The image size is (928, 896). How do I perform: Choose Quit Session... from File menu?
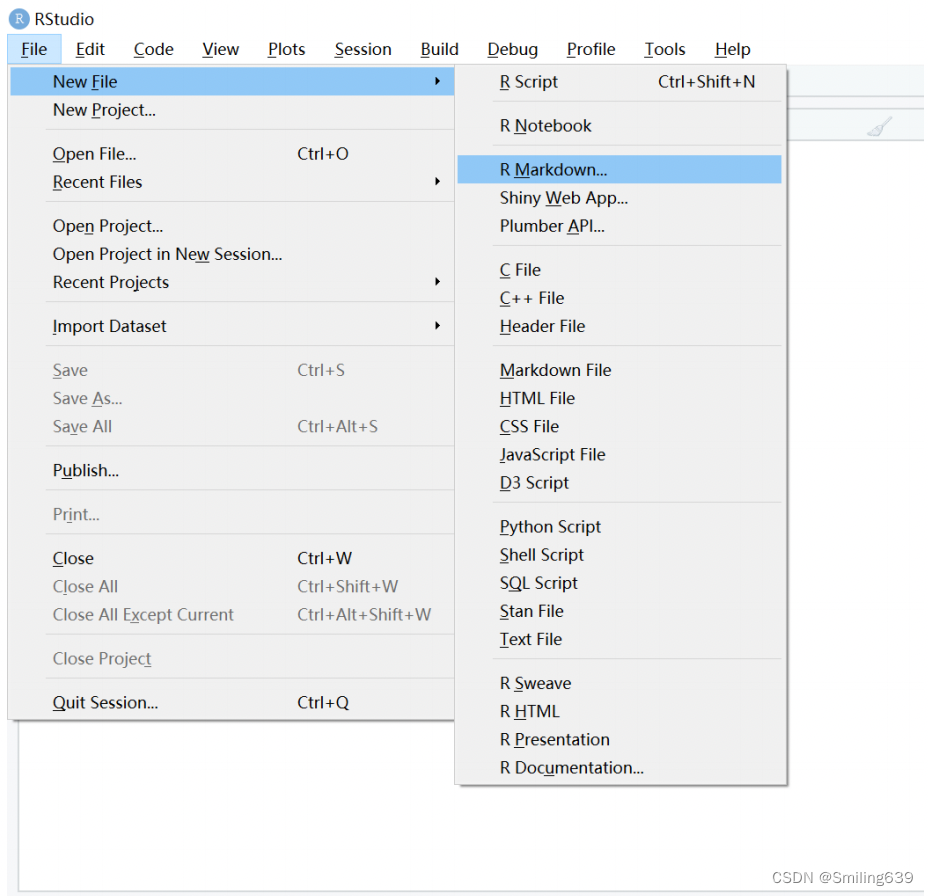click(232, 702)
